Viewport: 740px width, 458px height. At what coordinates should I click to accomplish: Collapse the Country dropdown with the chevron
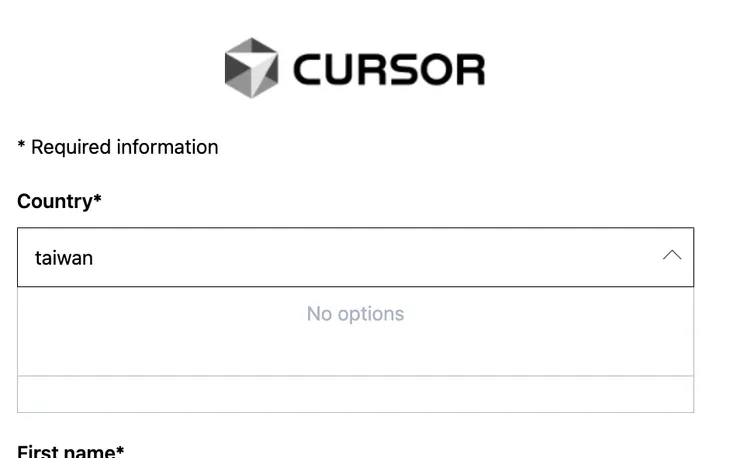(x=672, y=256)
